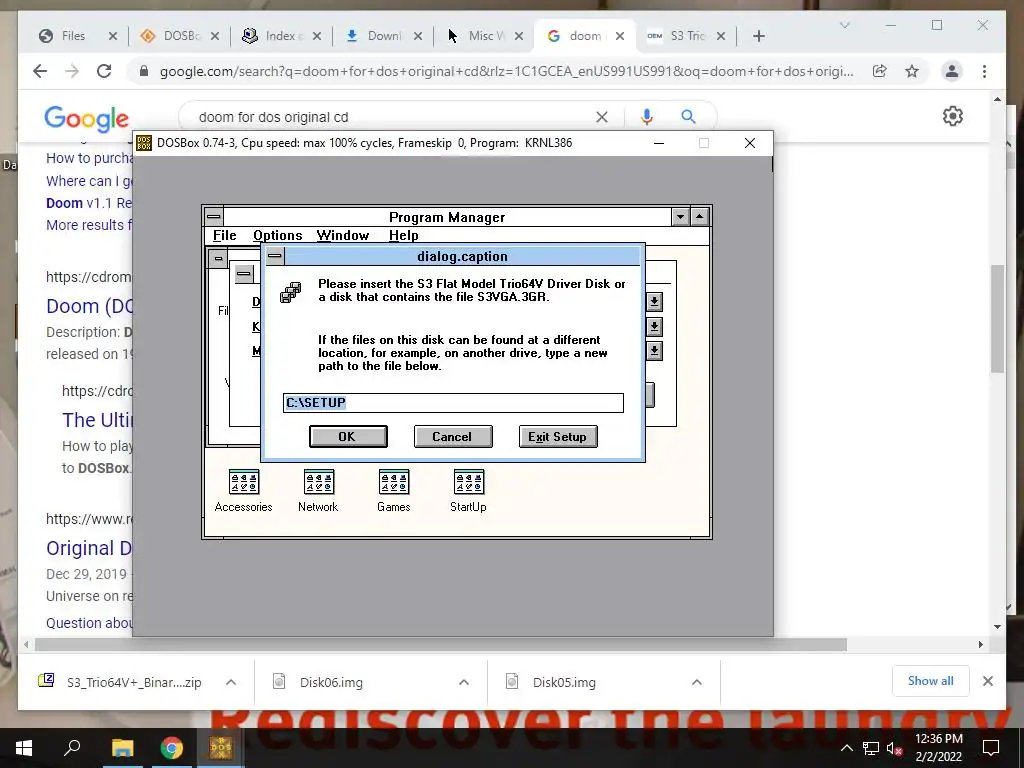This screenshot has height=768, width=1024.
Task: Show hidden system tray icons
Action: tap(846, 748)
